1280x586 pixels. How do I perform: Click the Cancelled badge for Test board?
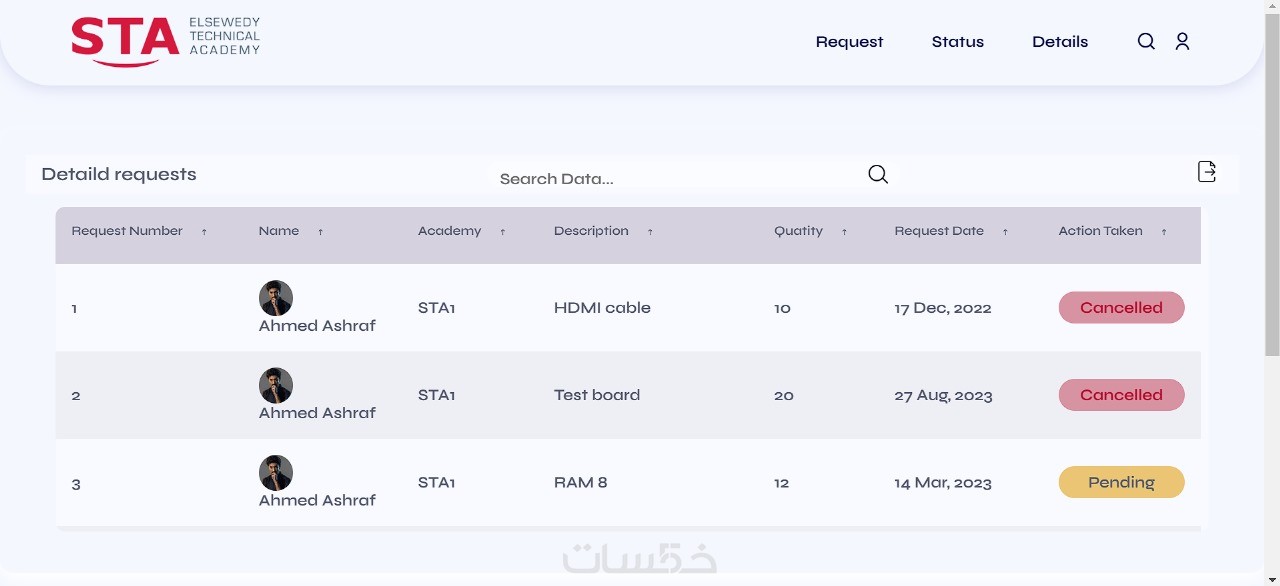coord(1121,395)
